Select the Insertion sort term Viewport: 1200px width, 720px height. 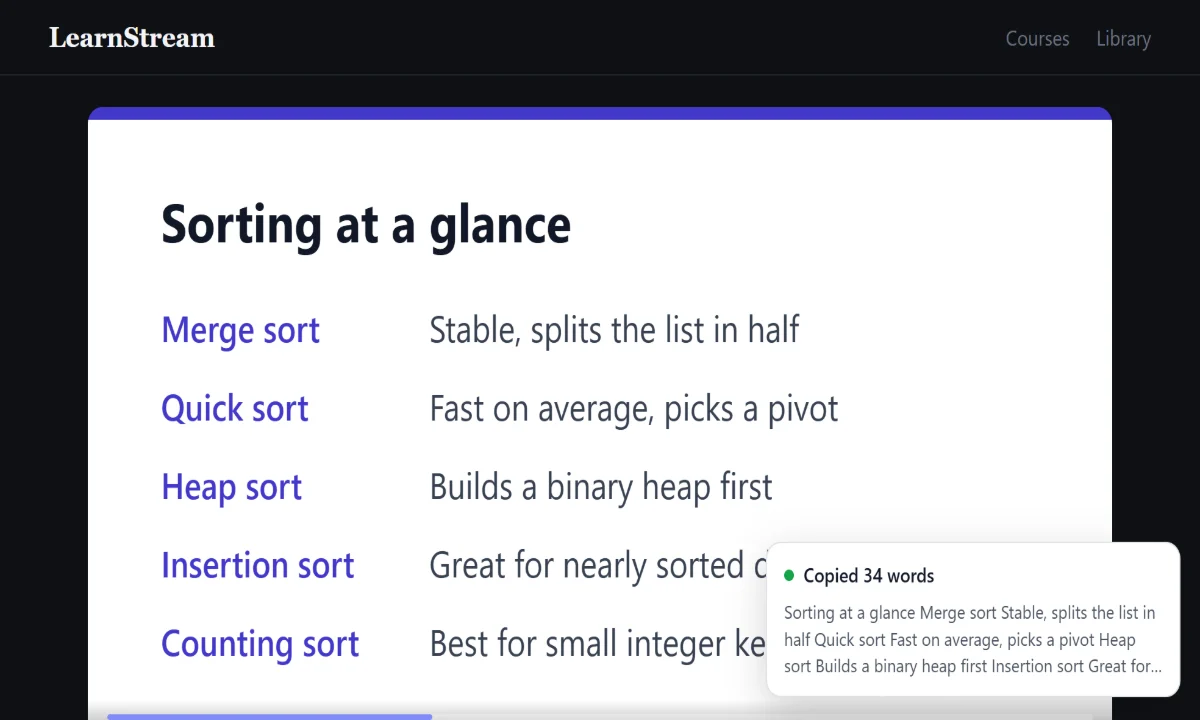click(x=258, y=565)
